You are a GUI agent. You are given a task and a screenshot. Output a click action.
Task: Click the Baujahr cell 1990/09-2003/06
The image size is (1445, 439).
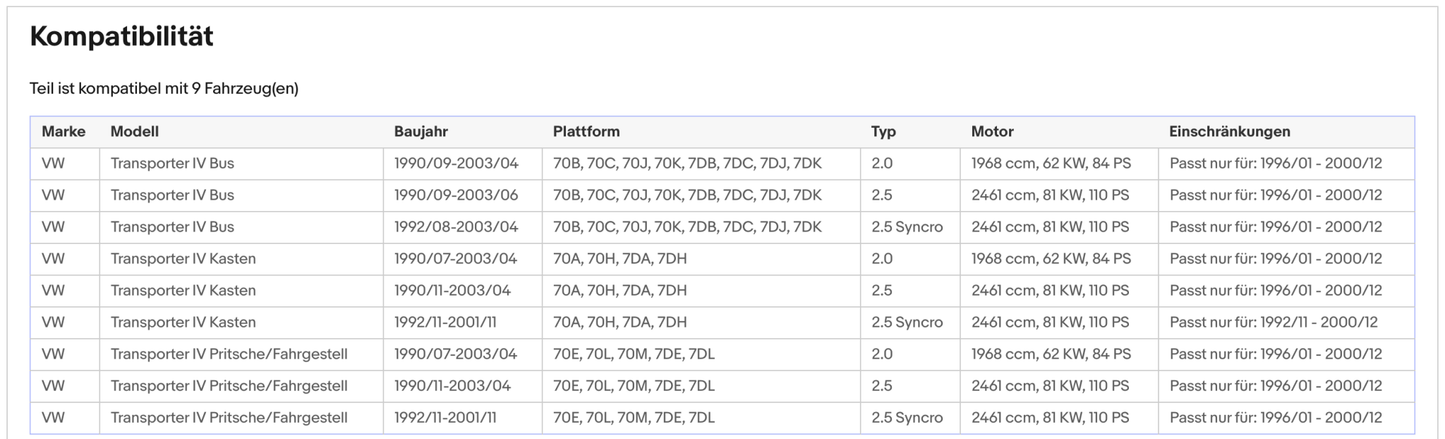[455, 195]
